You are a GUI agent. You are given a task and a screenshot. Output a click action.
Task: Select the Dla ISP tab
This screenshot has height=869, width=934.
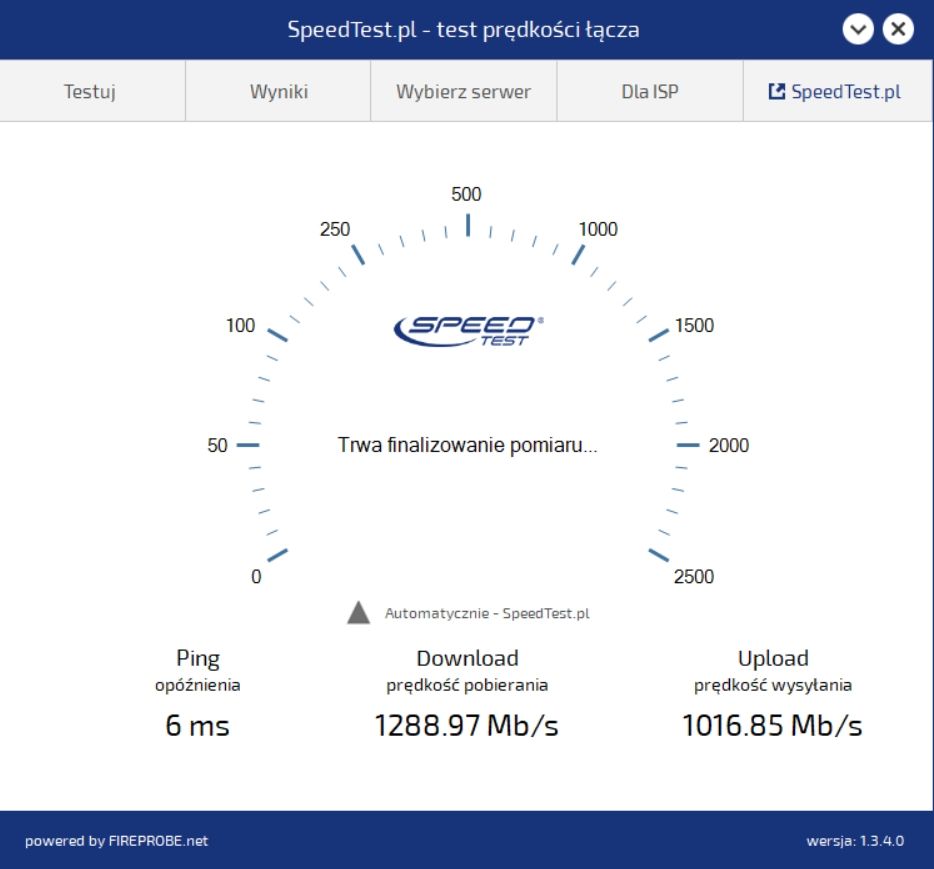coord(650,91)
